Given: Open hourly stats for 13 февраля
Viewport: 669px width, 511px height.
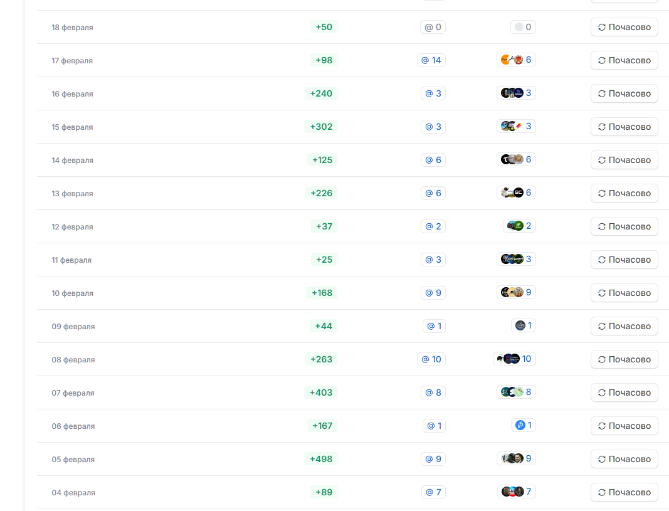Looking at the screenshot, I should coord(624,194).
